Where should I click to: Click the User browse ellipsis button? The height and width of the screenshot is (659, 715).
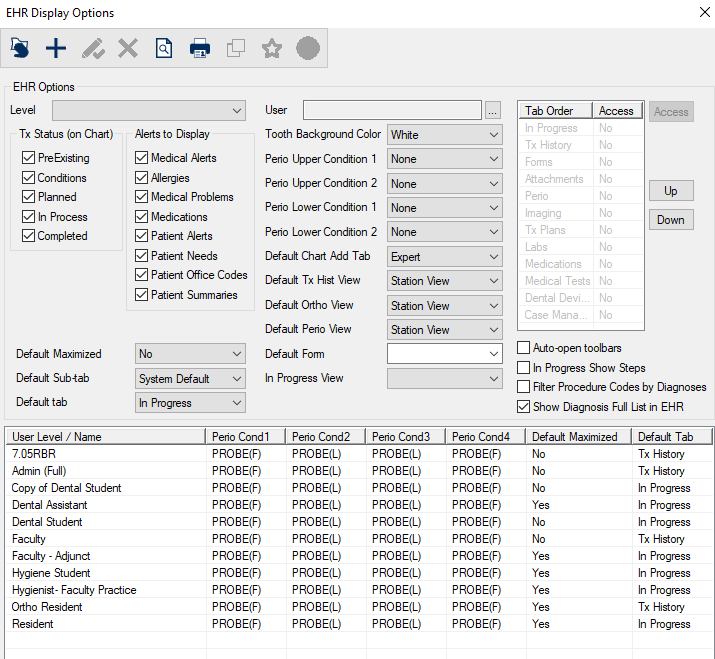(x=492, y=110)
